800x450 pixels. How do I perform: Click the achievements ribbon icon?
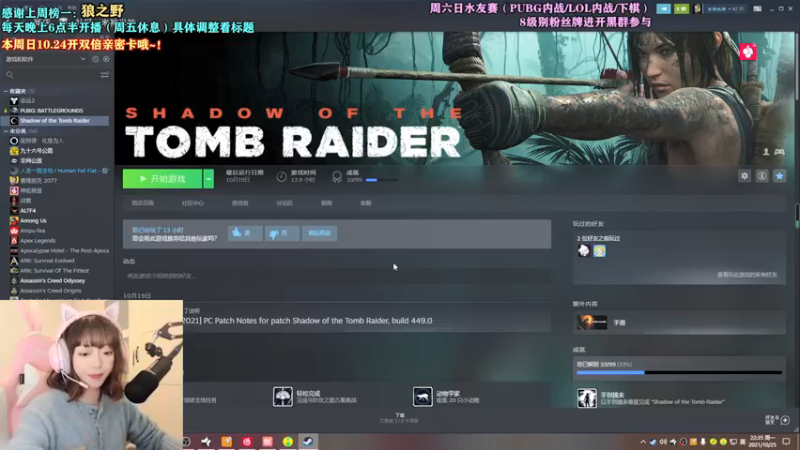click(x=337, y=177)
